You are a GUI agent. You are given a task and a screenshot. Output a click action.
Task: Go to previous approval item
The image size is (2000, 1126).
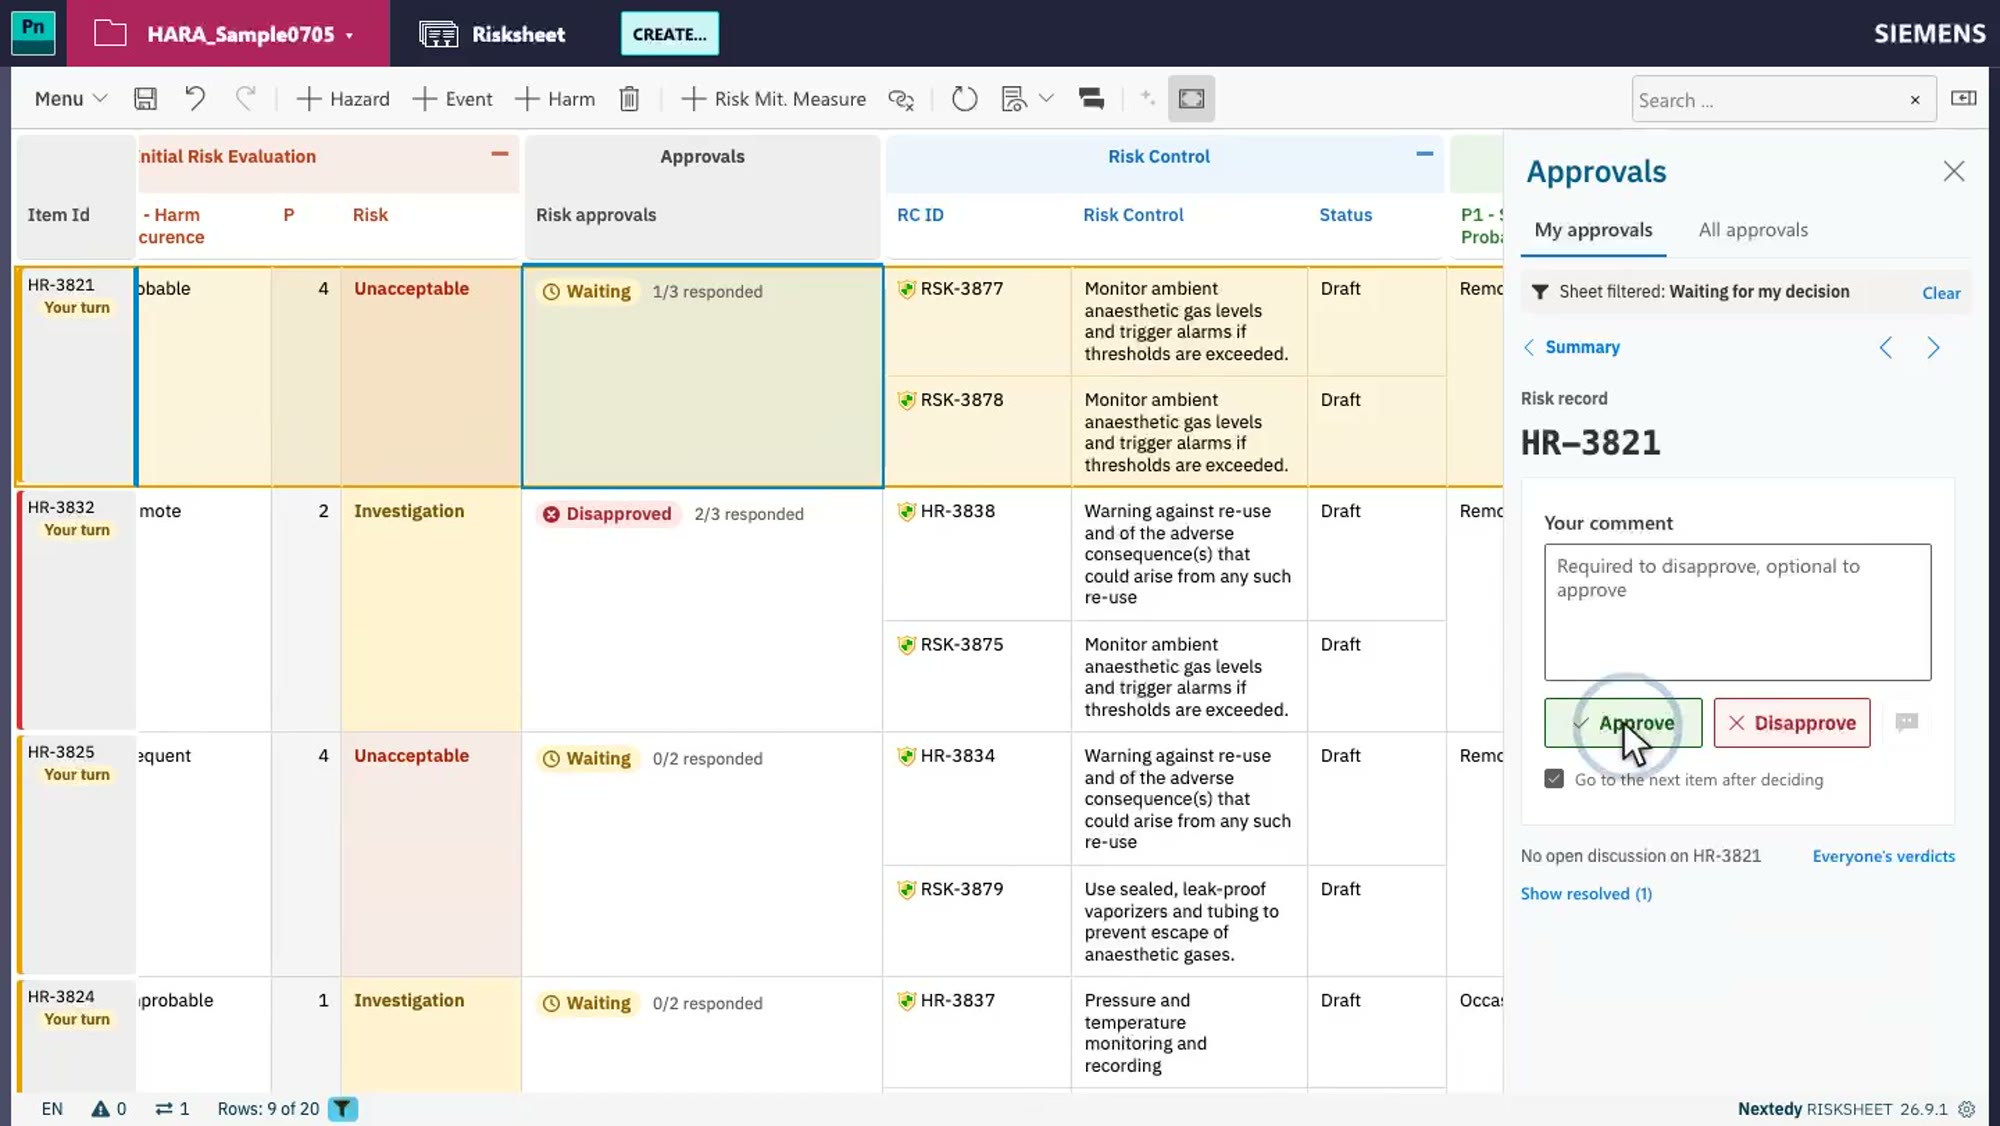[x=1885, y=347]
